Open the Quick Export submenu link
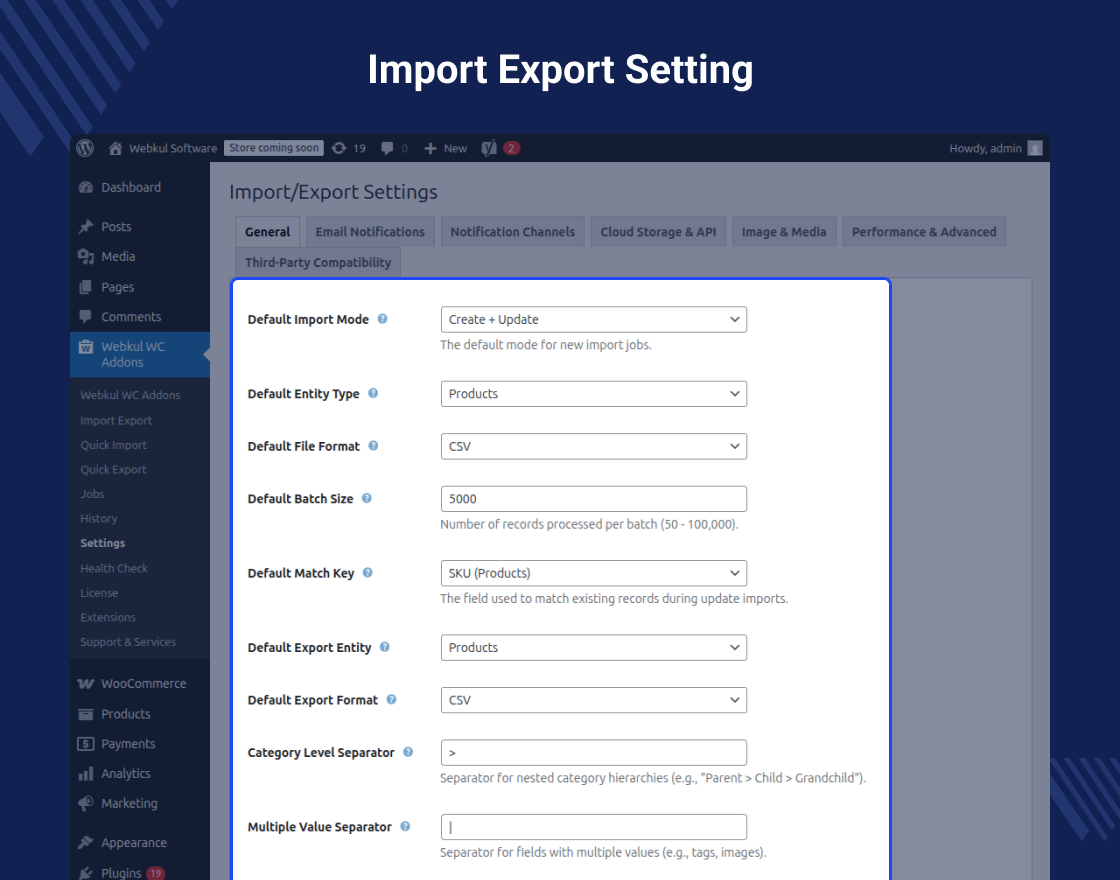The width and height of the screenshot is (1120, 880). (113, 469)
